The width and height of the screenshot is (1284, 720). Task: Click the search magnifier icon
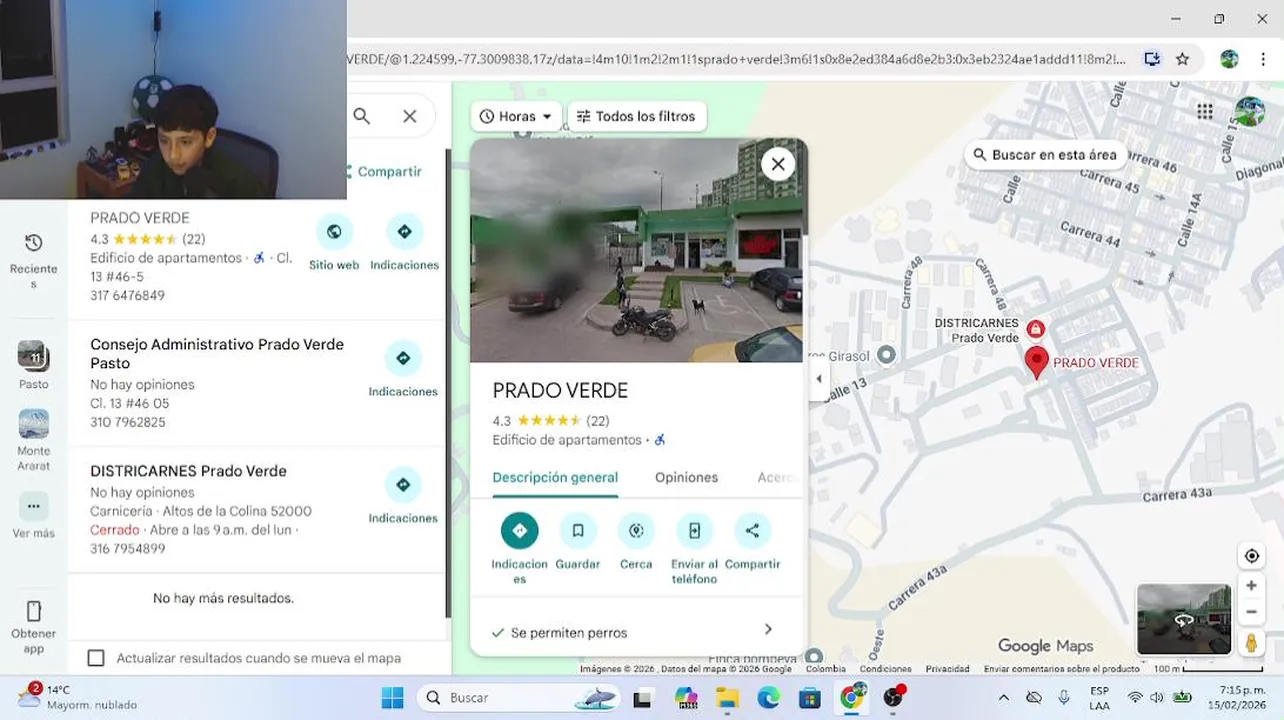click(362, 116)
